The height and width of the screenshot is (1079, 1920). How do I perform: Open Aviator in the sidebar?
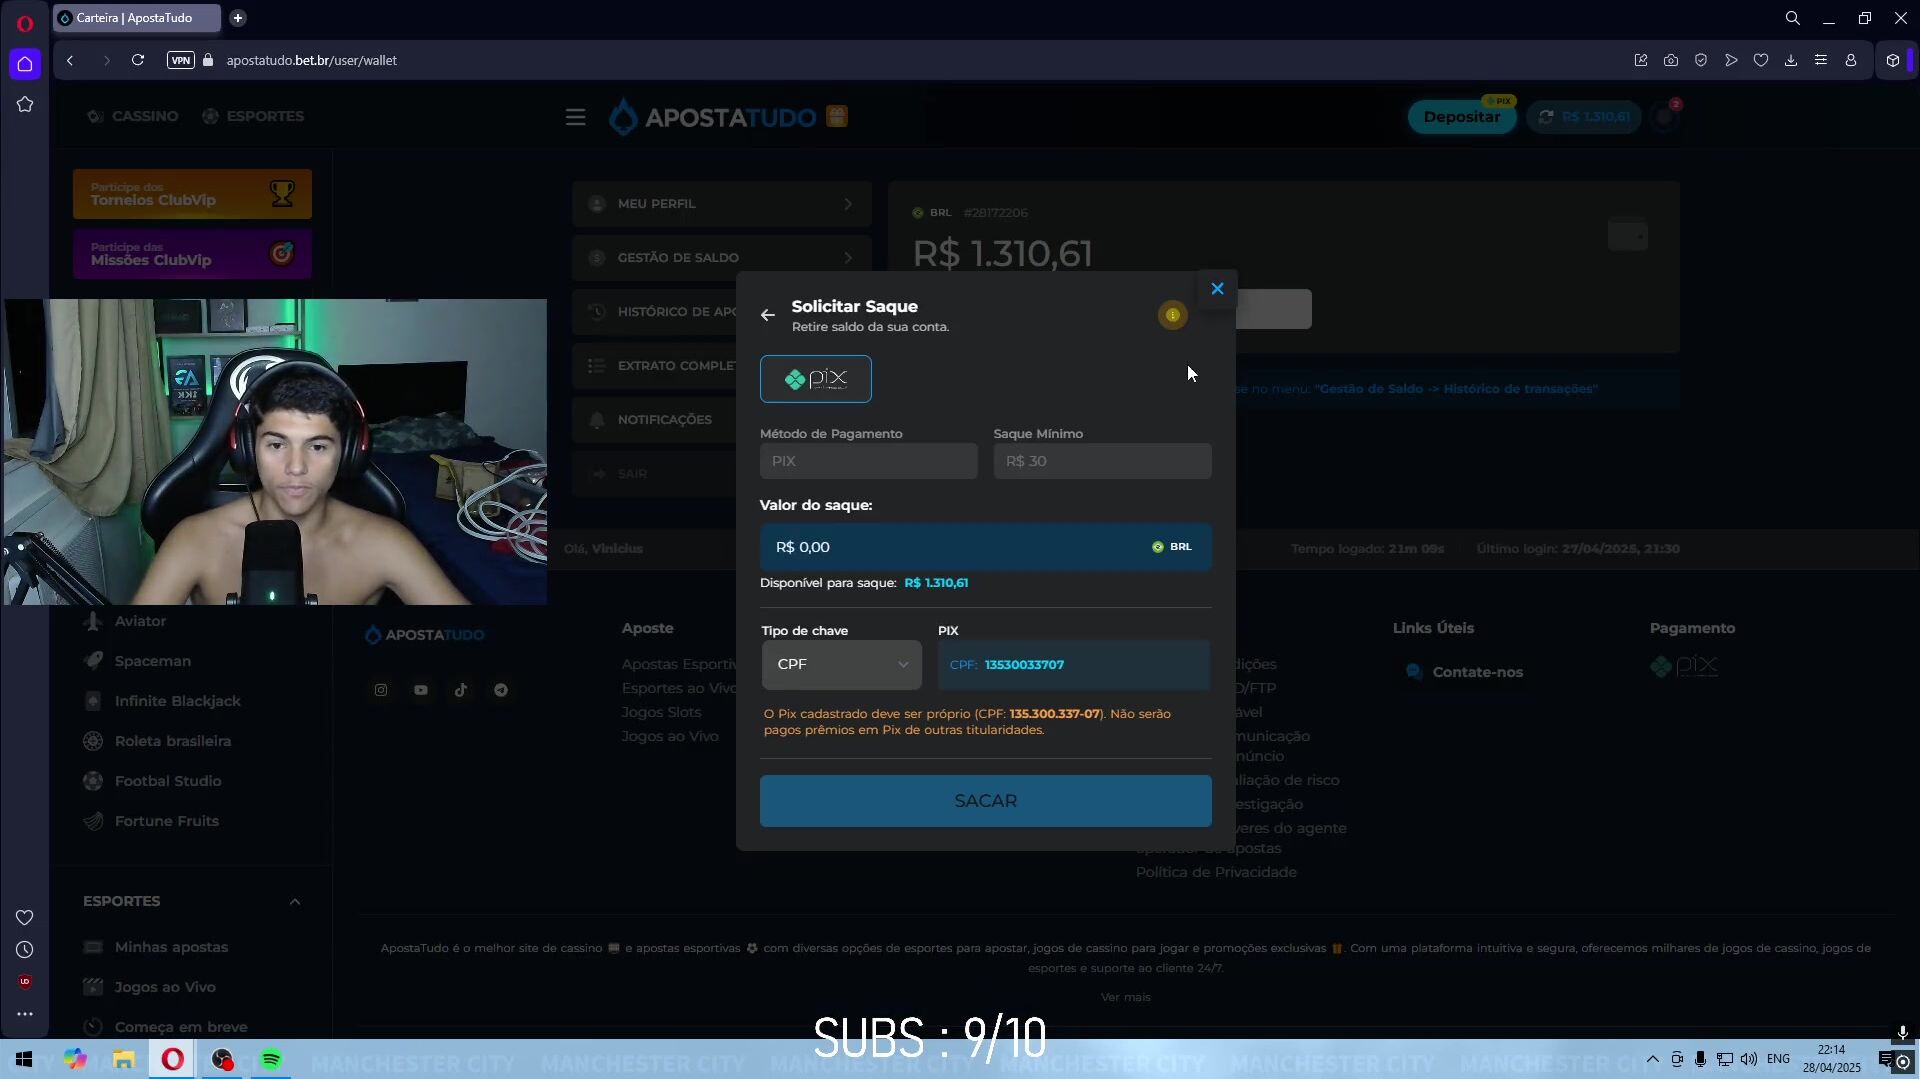(x=140, y=621)
